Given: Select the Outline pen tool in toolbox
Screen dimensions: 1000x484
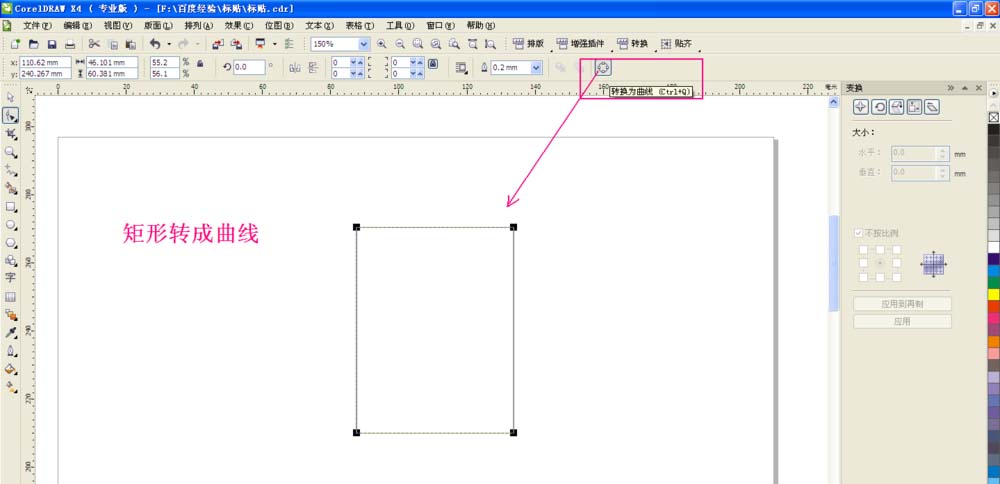Looking at the screenshot, I should (x=10, y=351).
